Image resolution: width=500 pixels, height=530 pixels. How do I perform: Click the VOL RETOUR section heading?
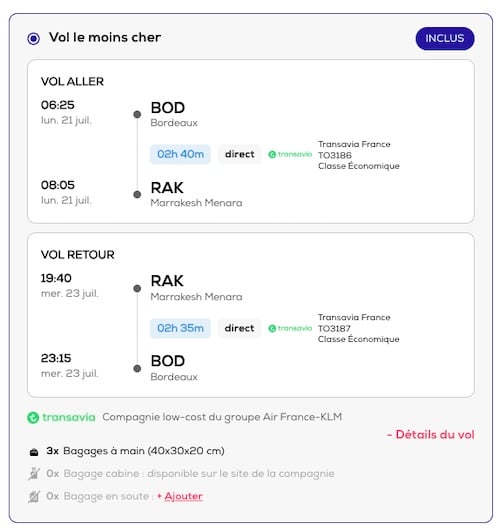coord(78,255)
